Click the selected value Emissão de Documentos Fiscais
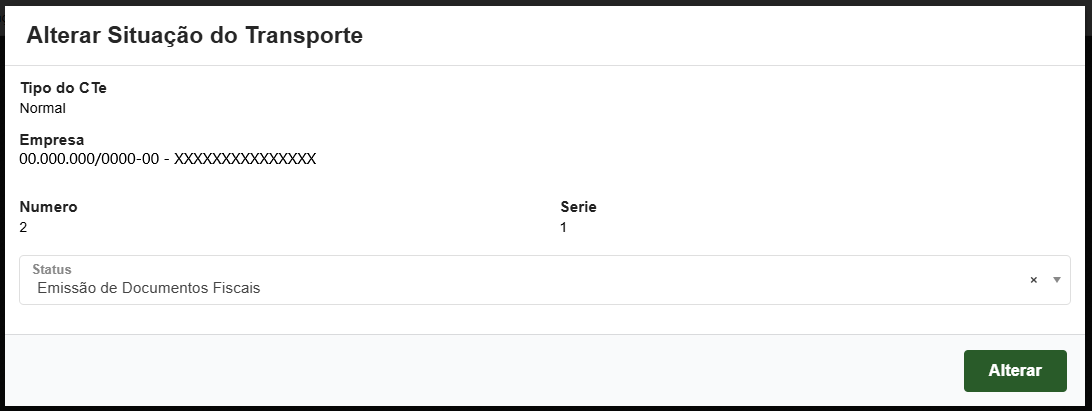 pyautogui.click(x=148, y=288)
